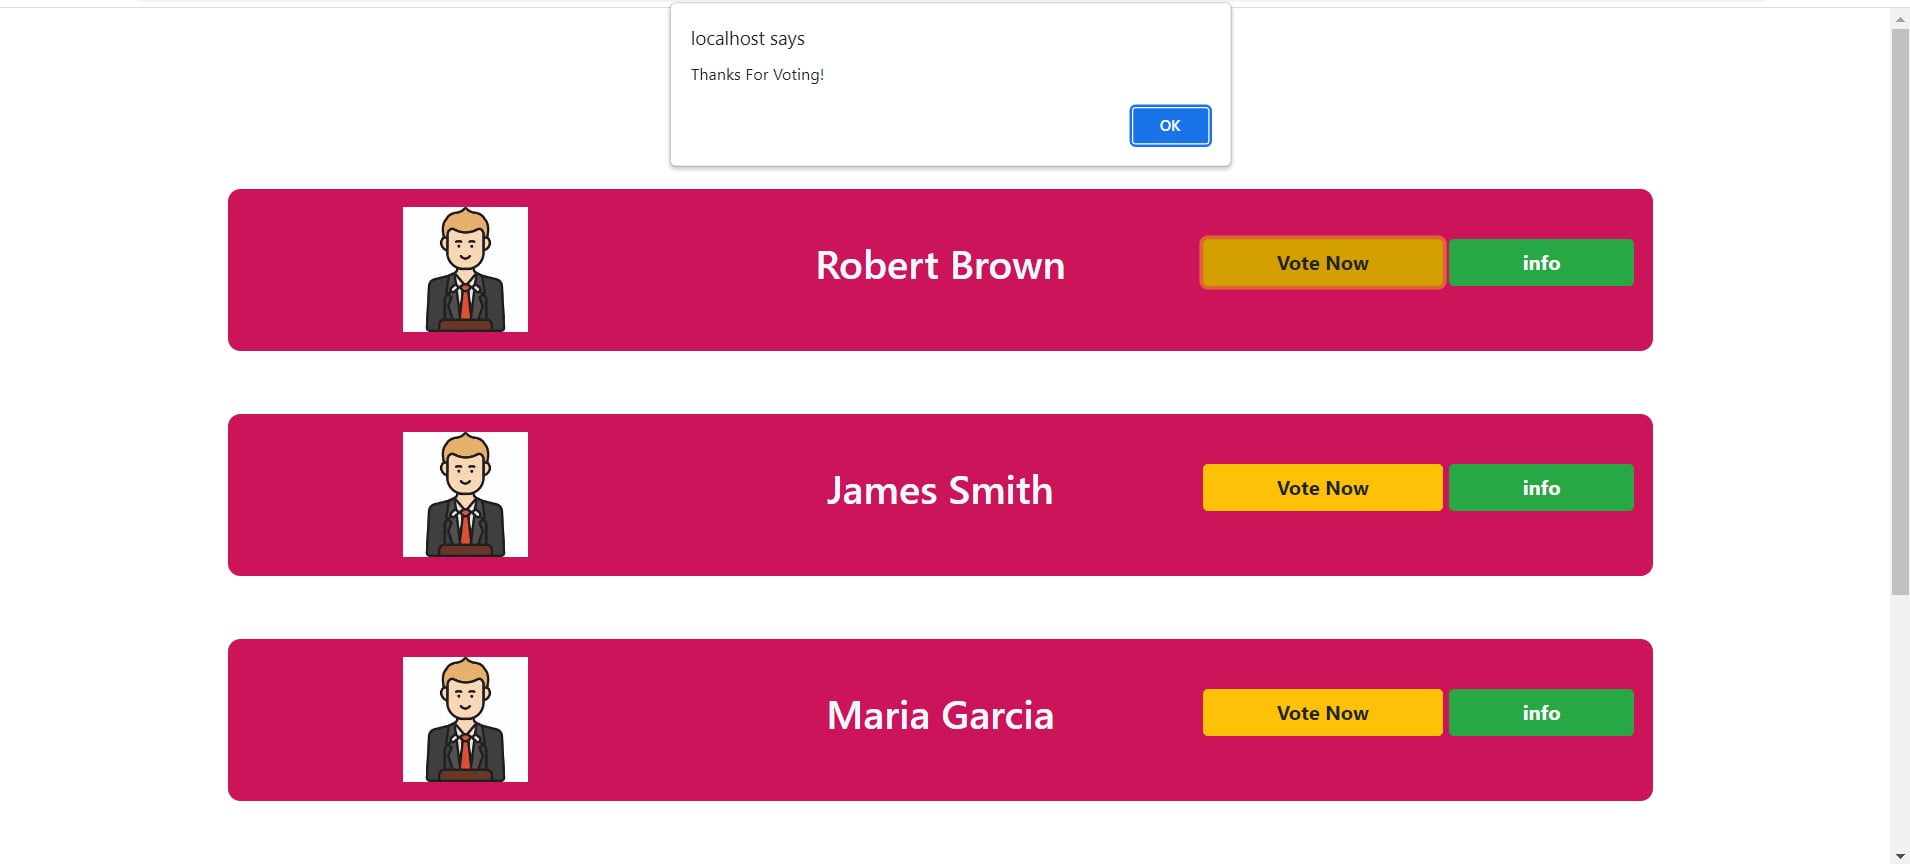Click the Thanks For Voting message
1910x864 pixels.
(x=757, y=75)
